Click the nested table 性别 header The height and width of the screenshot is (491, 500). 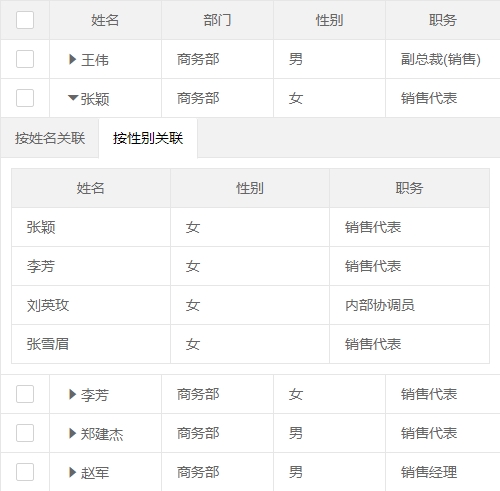pos(250,188)
